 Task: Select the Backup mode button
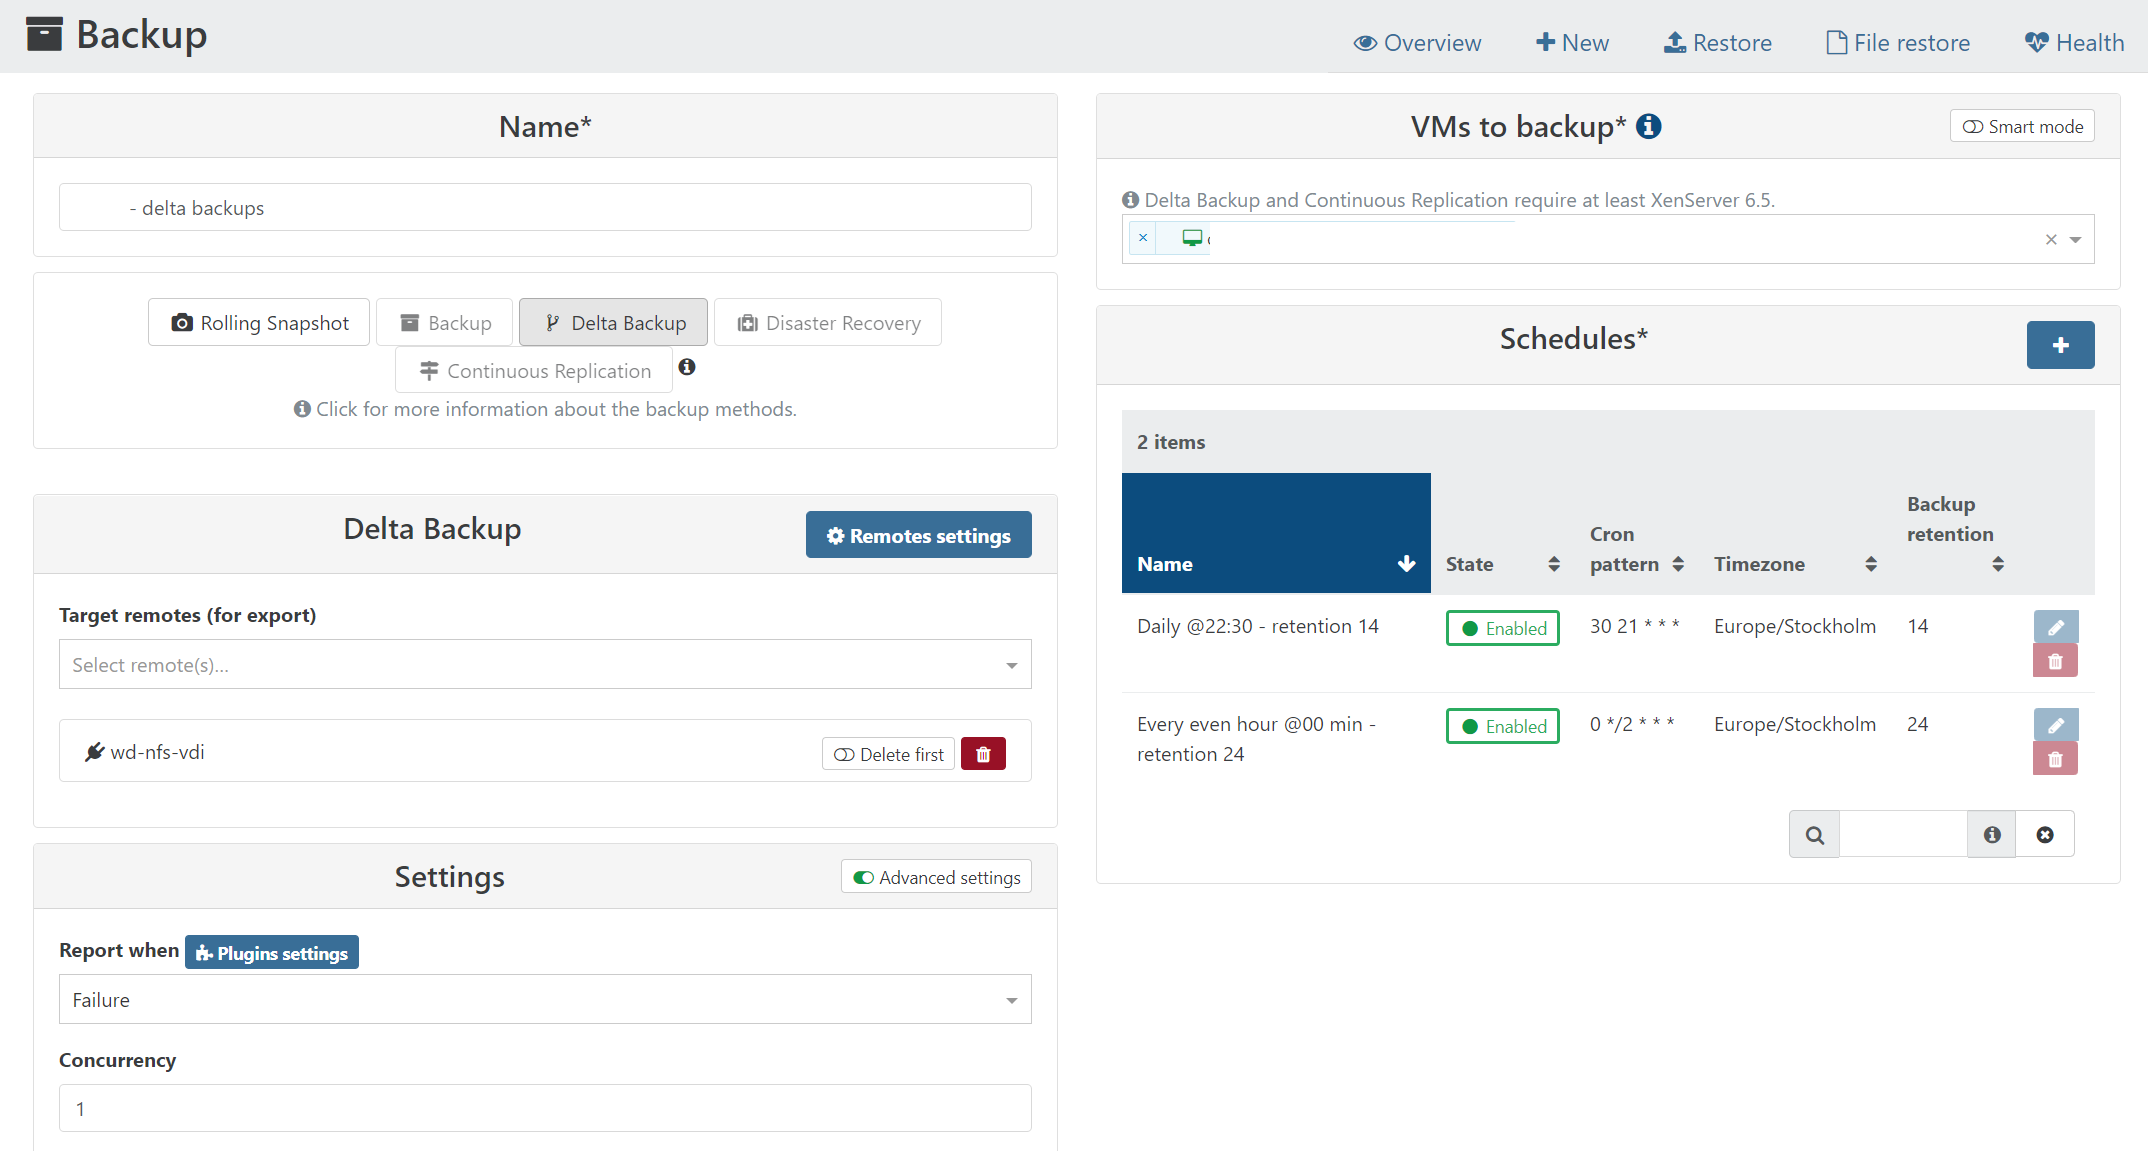(x=445, y=323)
